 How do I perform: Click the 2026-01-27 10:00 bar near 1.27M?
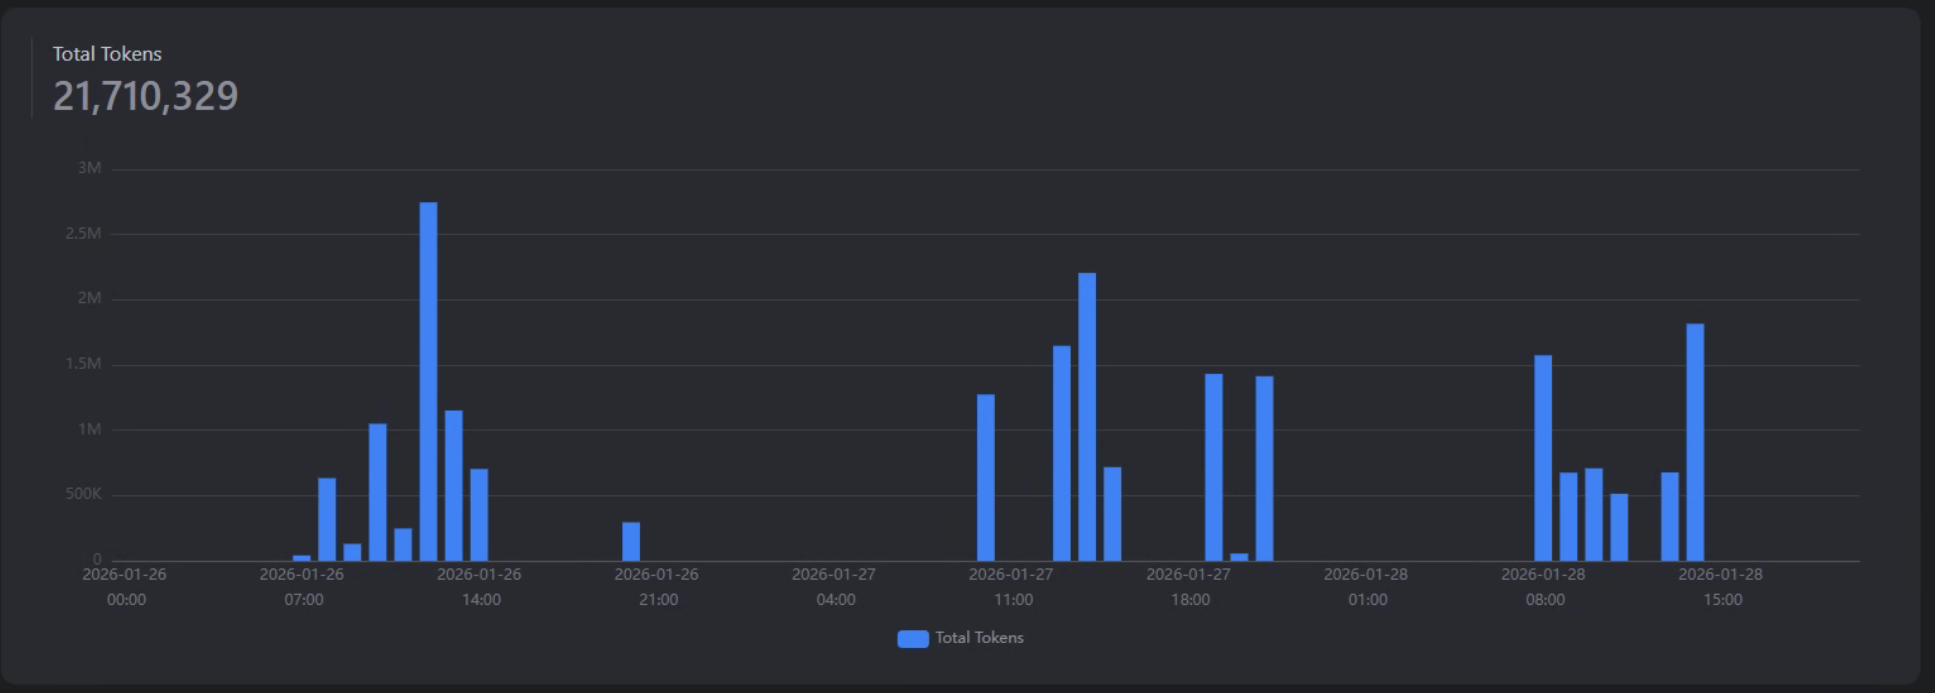pyautogui.click(x=986, y=478)
